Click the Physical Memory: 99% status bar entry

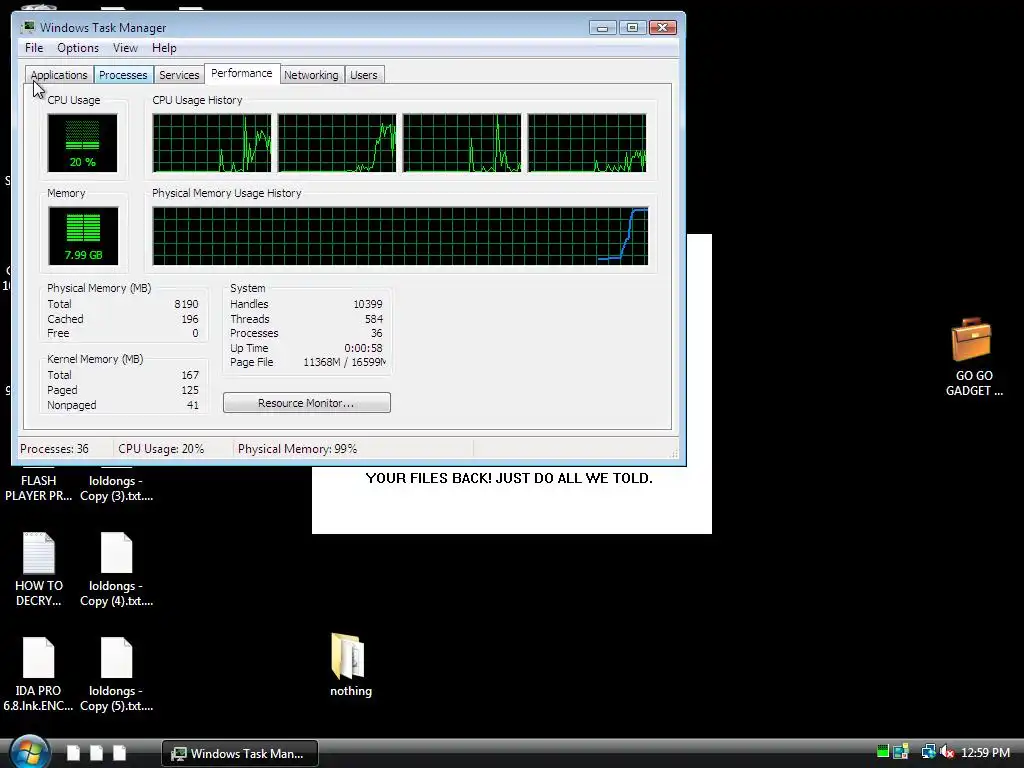297,449
